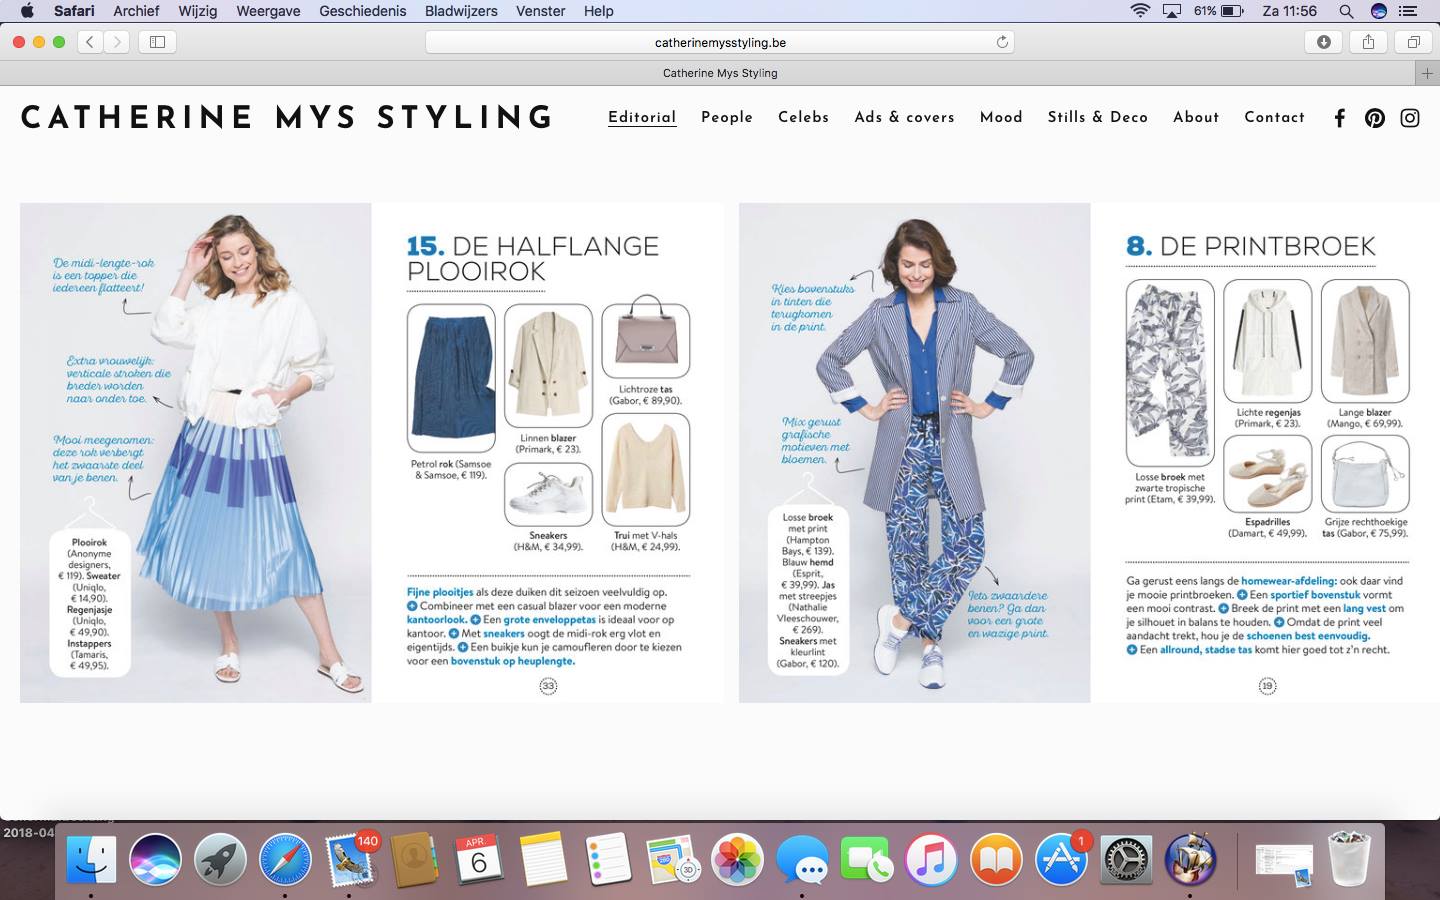
Task: Open the Facebook page icon
Action: (x=1340, y=118)
